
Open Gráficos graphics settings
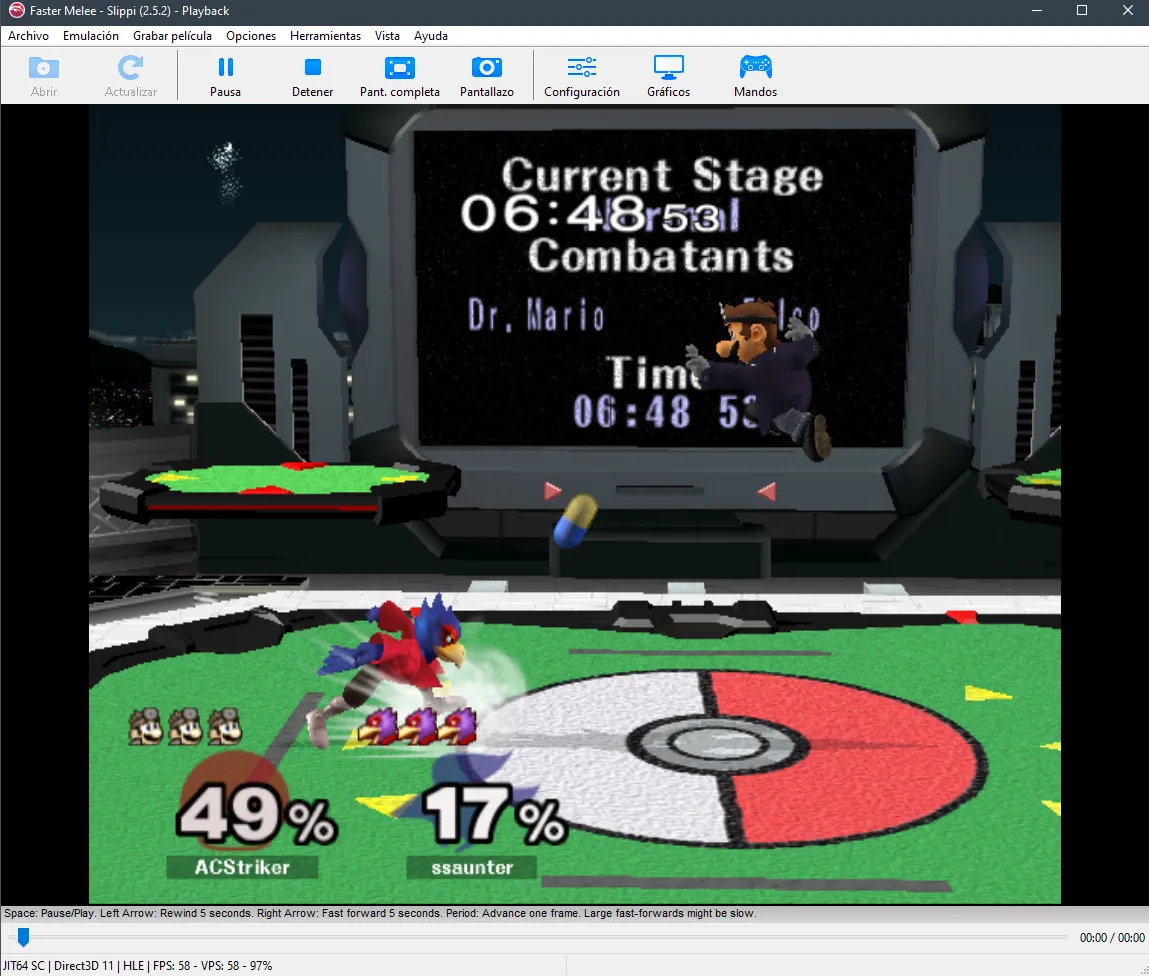pos(668,76)
